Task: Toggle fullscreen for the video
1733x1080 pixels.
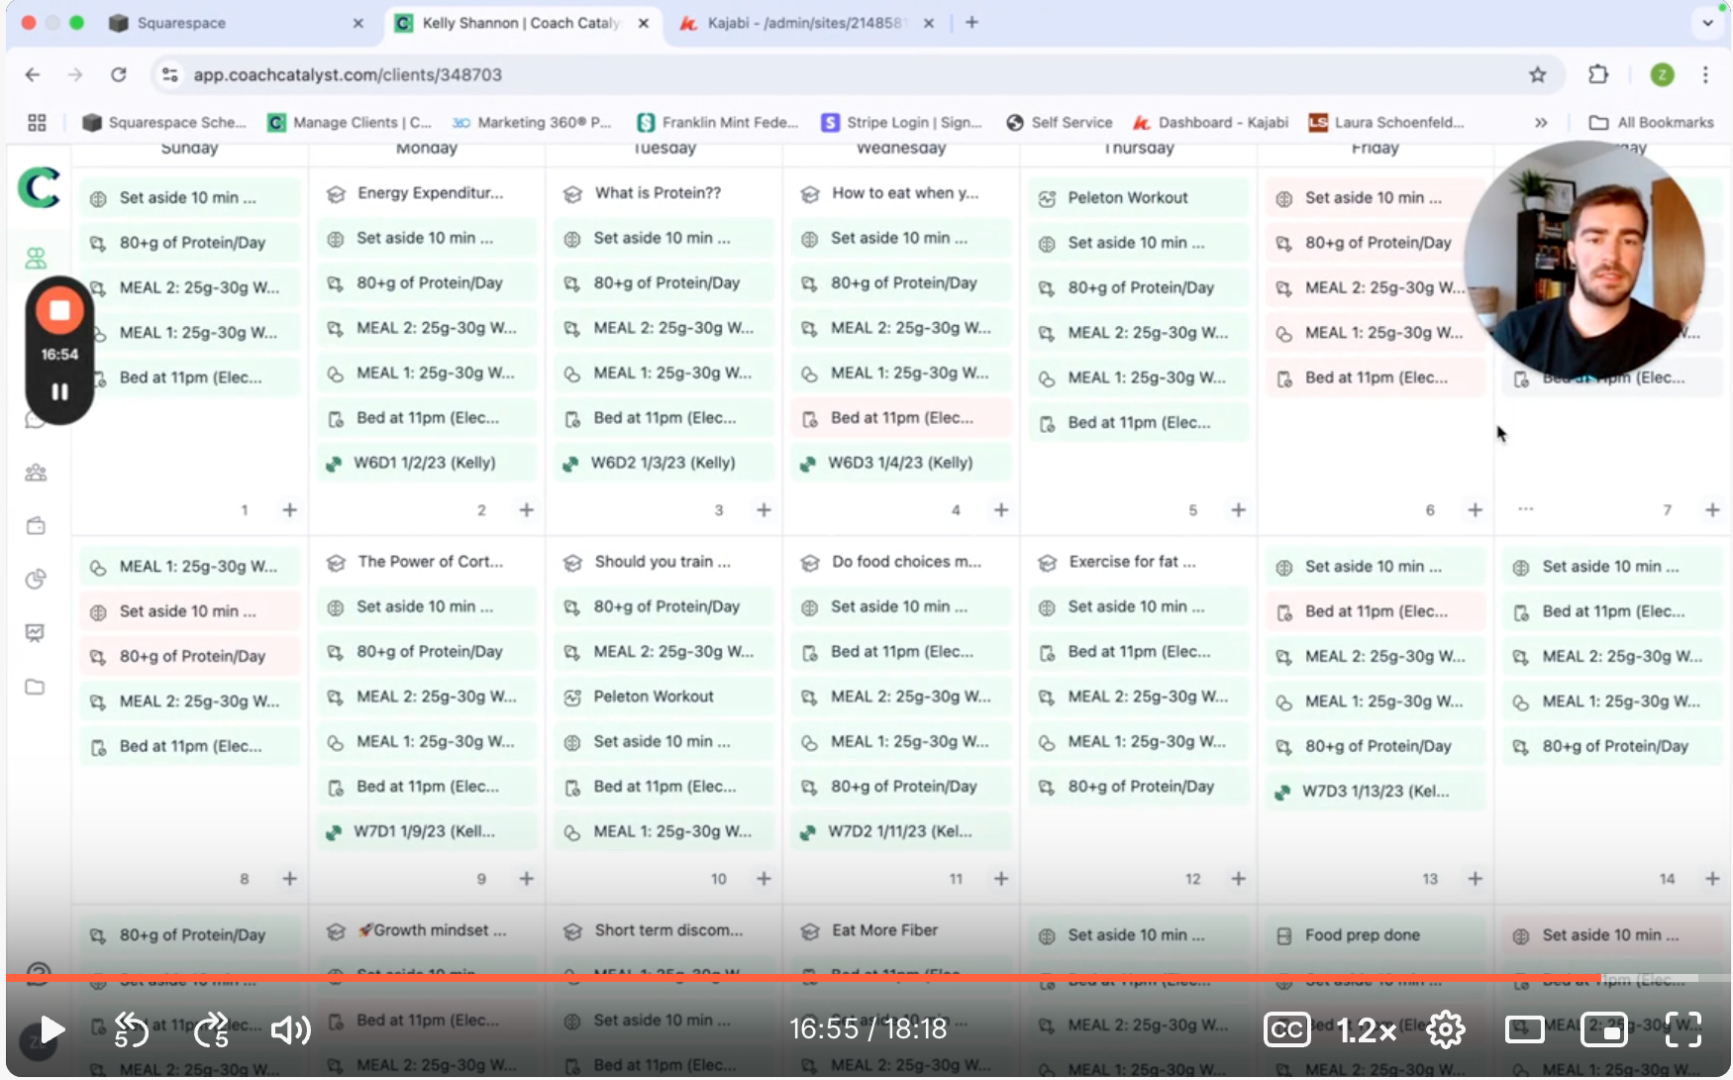Action: pos(1684,1029)
